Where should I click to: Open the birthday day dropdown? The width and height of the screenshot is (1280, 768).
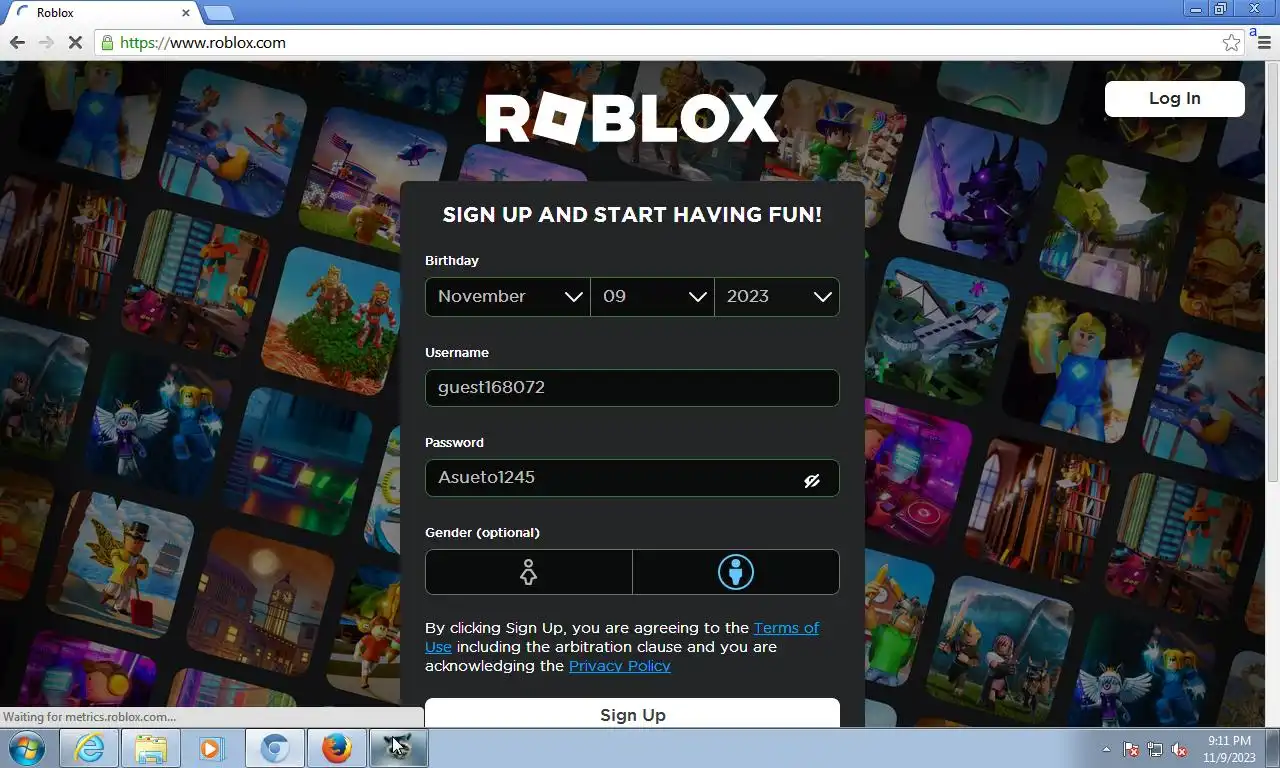652,297
